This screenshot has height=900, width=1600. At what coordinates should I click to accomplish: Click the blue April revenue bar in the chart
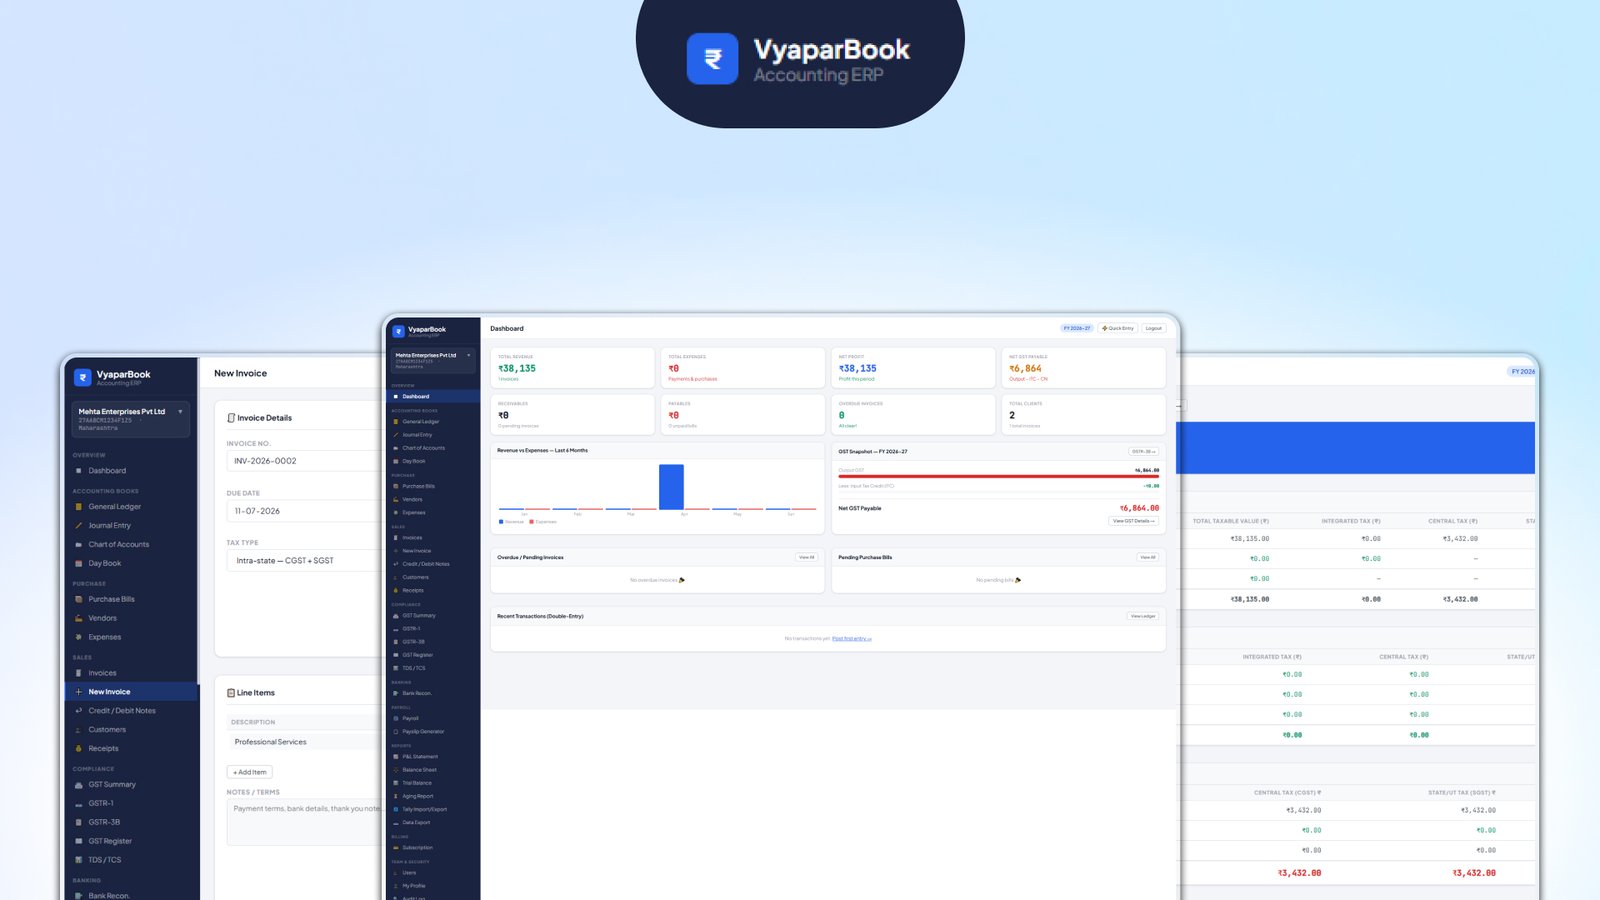671,487
